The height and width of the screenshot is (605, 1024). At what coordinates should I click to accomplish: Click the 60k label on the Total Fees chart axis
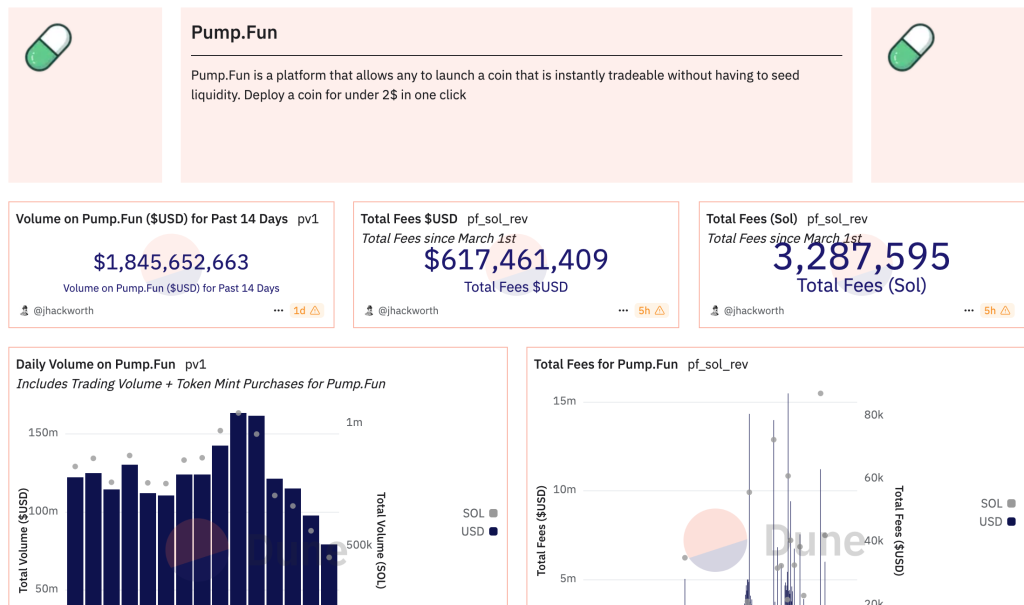click(x=874, y=478)
